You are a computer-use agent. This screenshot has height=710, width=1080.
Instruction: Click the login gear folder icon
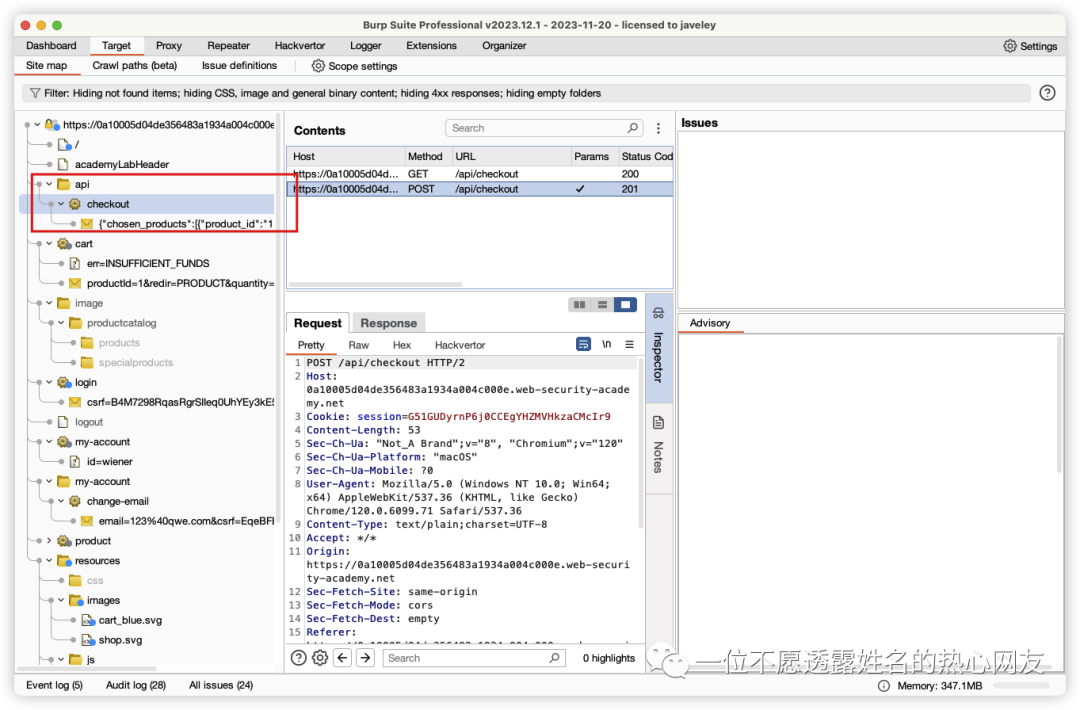64,382
